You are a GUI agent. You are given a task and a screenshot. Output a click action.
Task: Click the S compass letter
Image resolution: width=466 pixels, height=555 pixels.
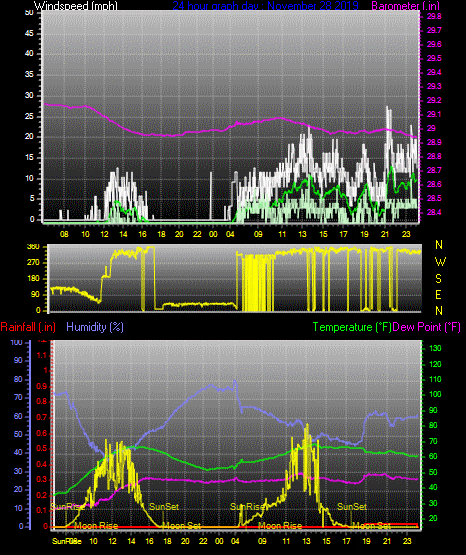coord(438,279)
